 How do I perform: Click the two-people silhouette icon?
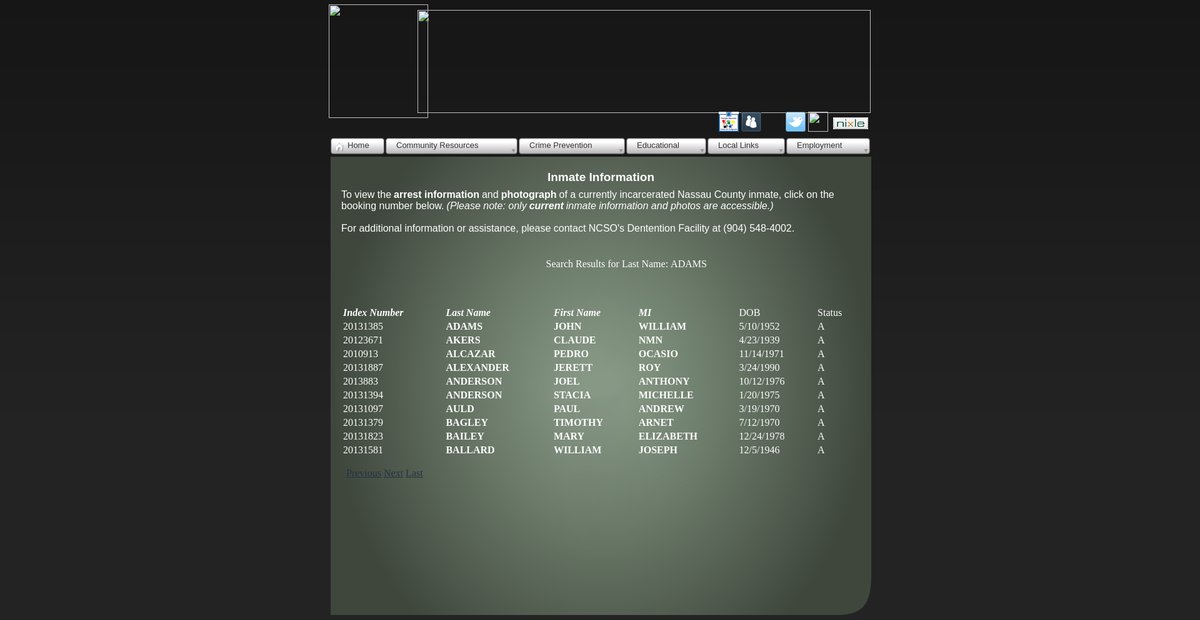pos(751,122)
